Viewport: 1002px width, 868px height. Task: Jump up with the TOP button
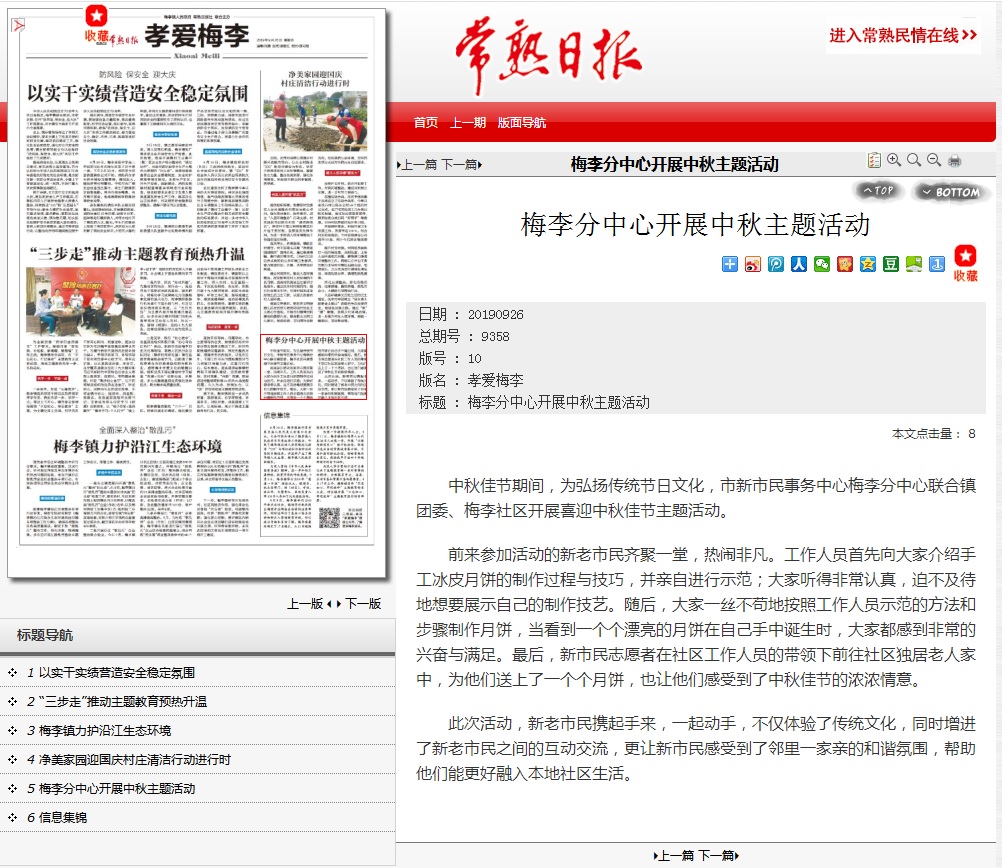878,190
